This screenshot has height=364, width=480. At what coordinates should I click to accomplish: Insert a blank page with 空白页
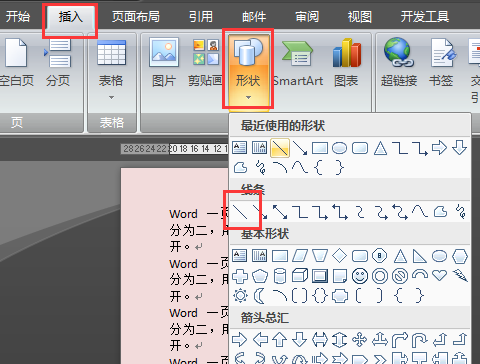16,63
